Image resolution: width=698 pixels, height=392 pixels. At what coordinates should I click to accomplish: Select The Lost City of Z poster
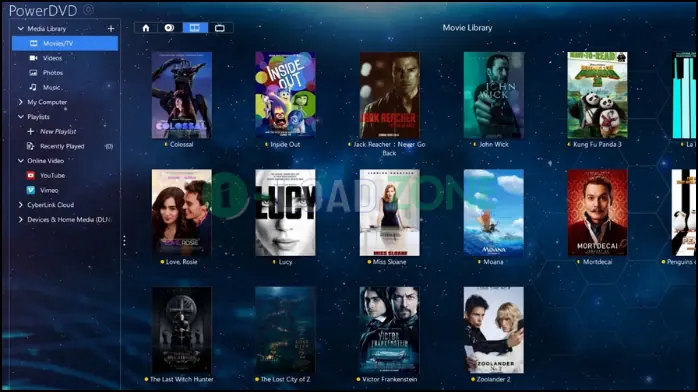(285, 330)
